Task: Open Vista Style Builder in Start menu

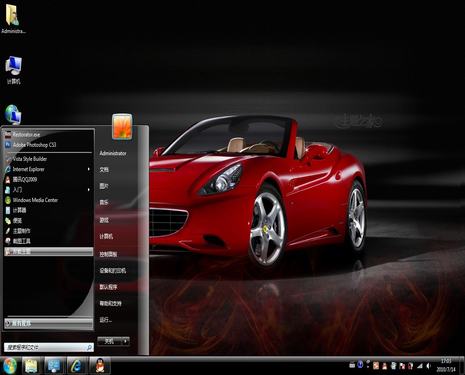Action: 49,159
